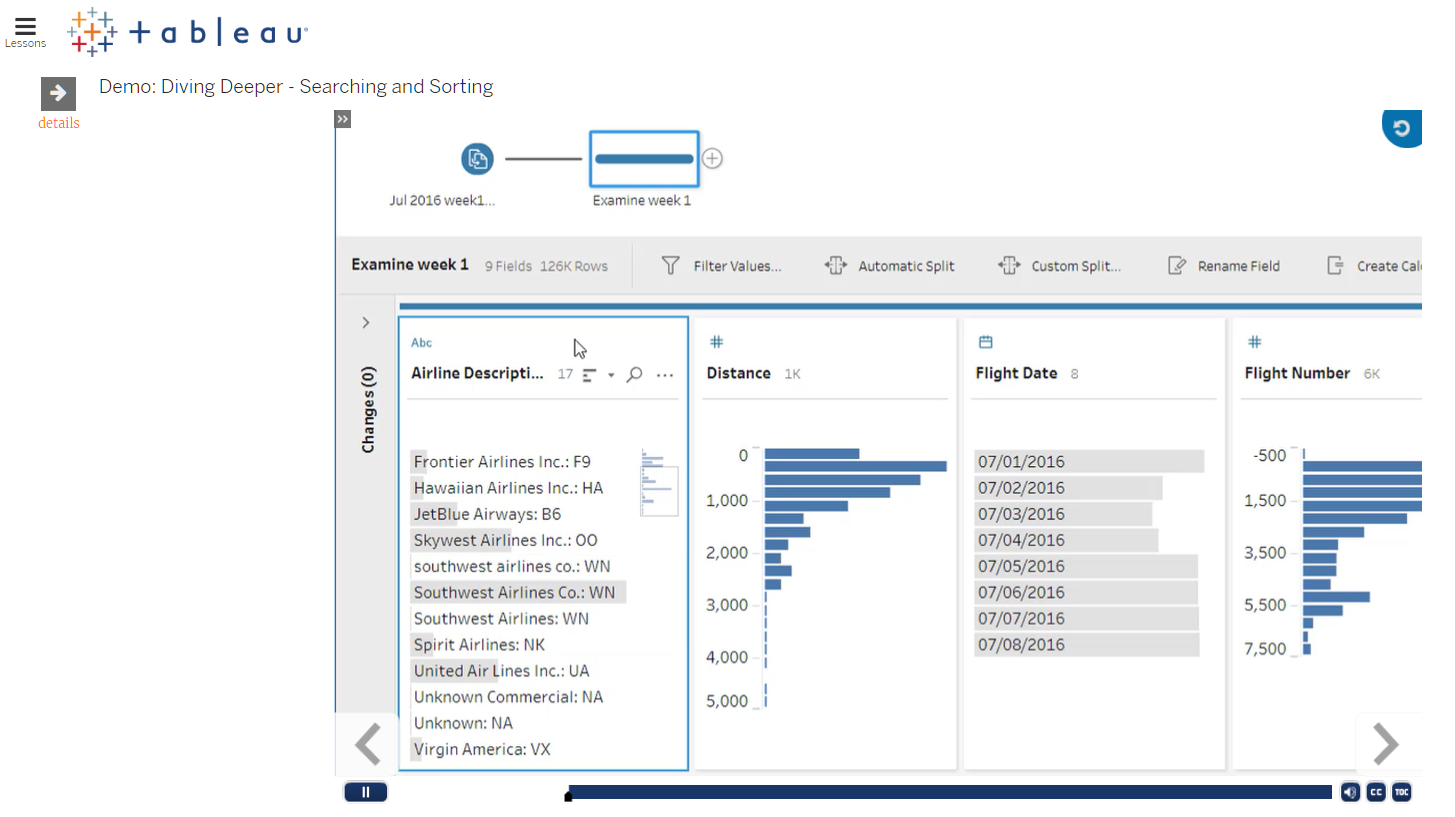Viewport: 1455px width, 817px height.
Task: Go to next slide arrow
Action: point(1386,743)
